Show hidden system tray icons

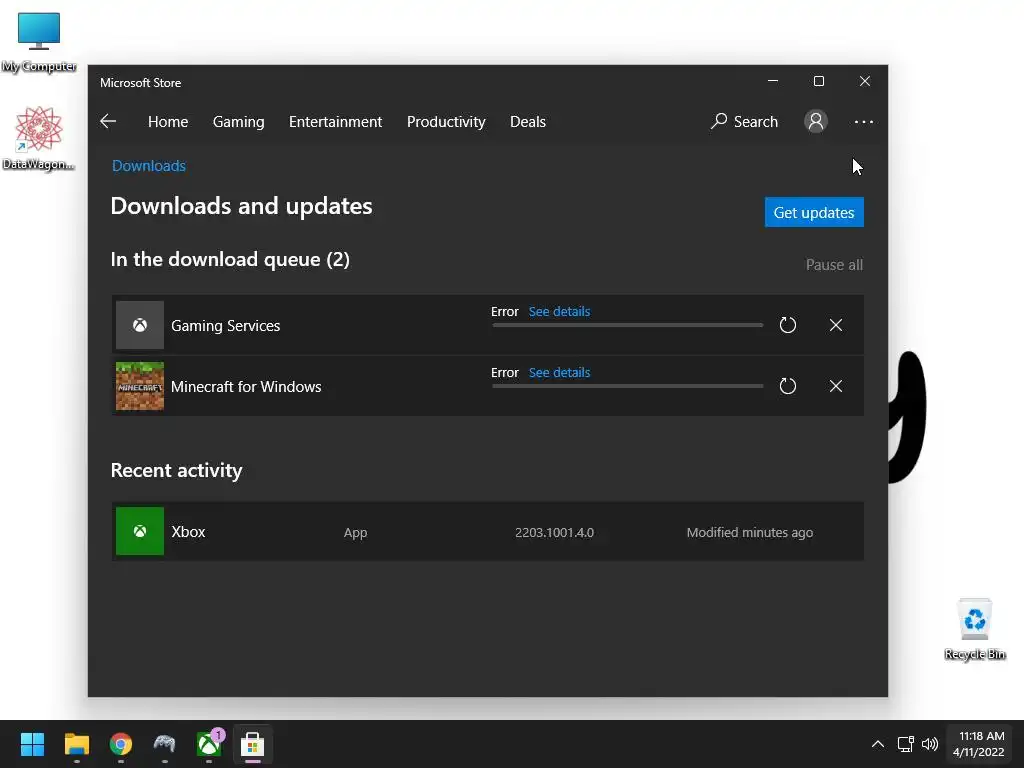pyautogui.click(x=878, y=744)
